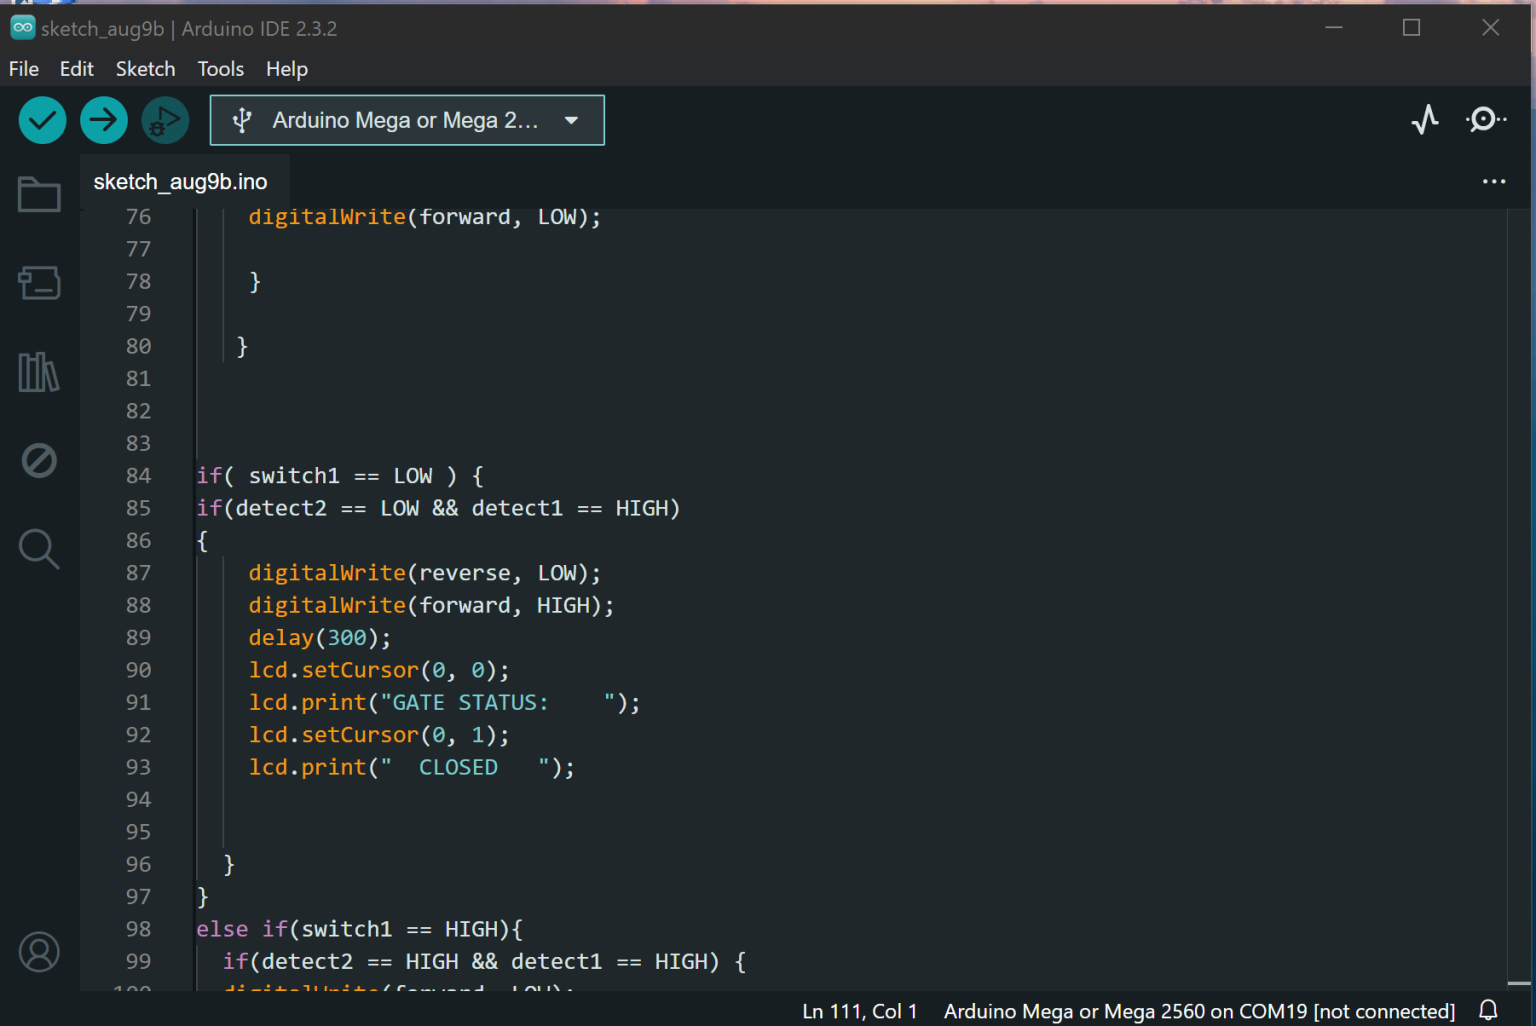Screen dimensions: 1536x1026
Task: Click the board status on COM19 text
Action: (1198, 1011)
